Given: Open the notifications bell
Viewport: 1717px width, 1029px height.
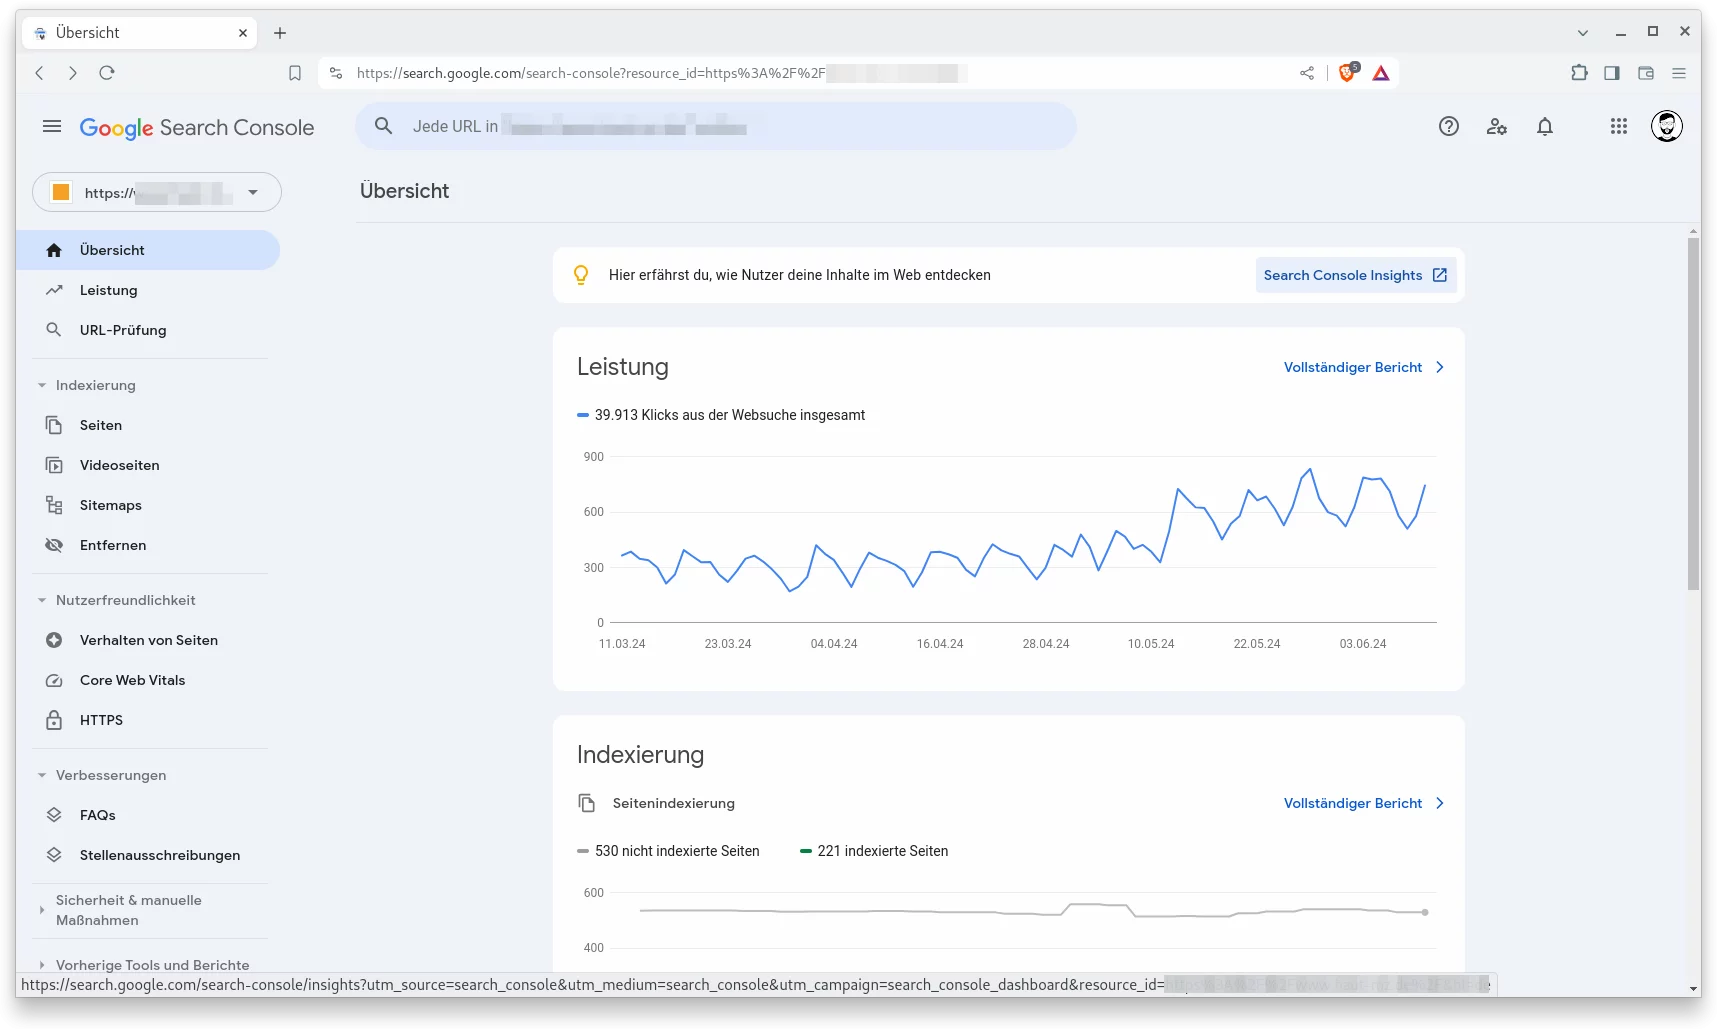Looking at the screenshot, I should pos(1544,126).
